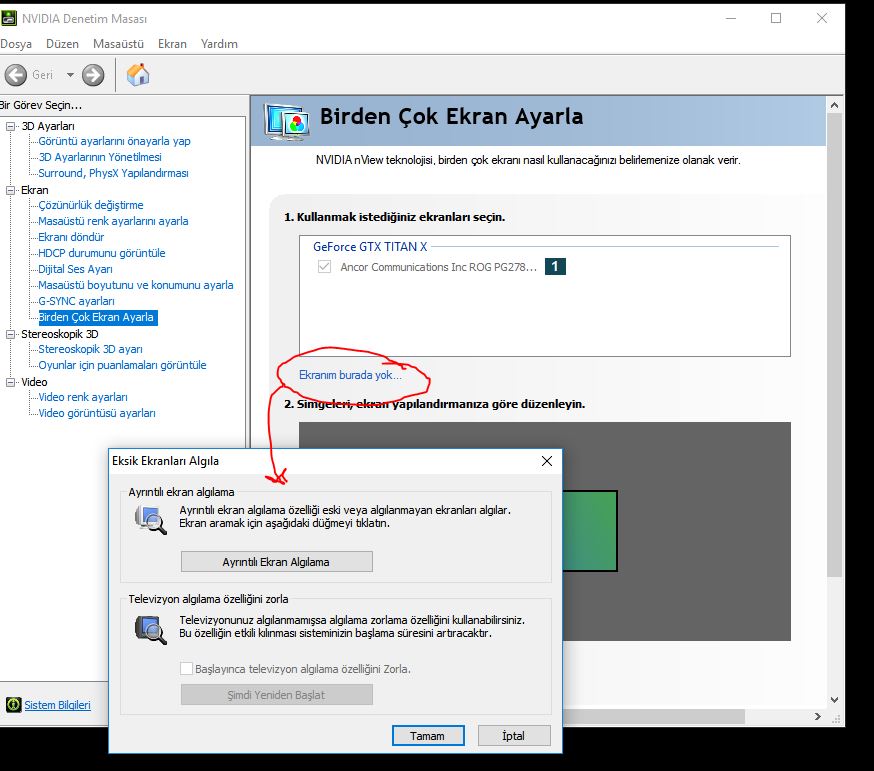Click the green display 1 arrangement thumbnail

coord(590,531)
